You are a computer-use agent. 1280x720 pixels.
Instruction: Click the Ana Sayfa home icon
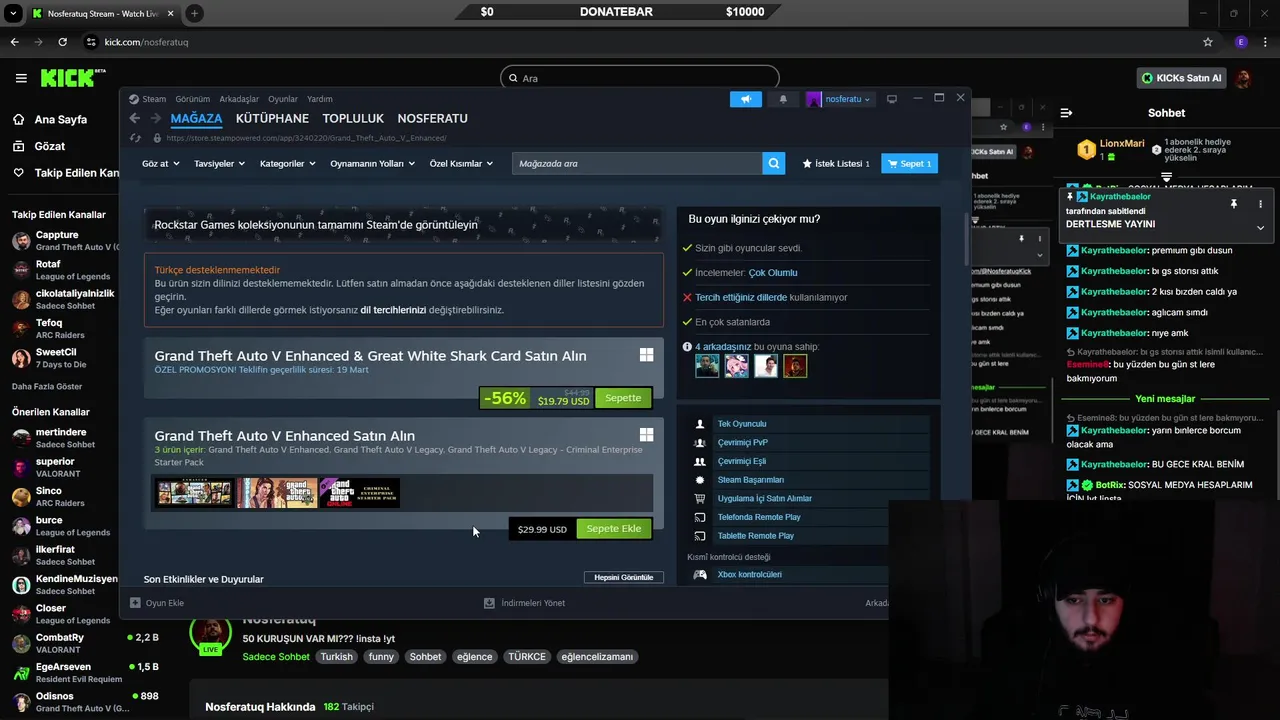18,119
